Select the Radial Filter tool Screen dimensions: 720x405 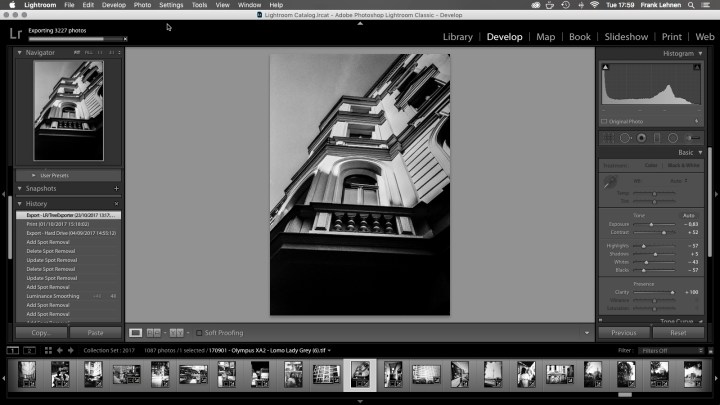coord(673,137)
